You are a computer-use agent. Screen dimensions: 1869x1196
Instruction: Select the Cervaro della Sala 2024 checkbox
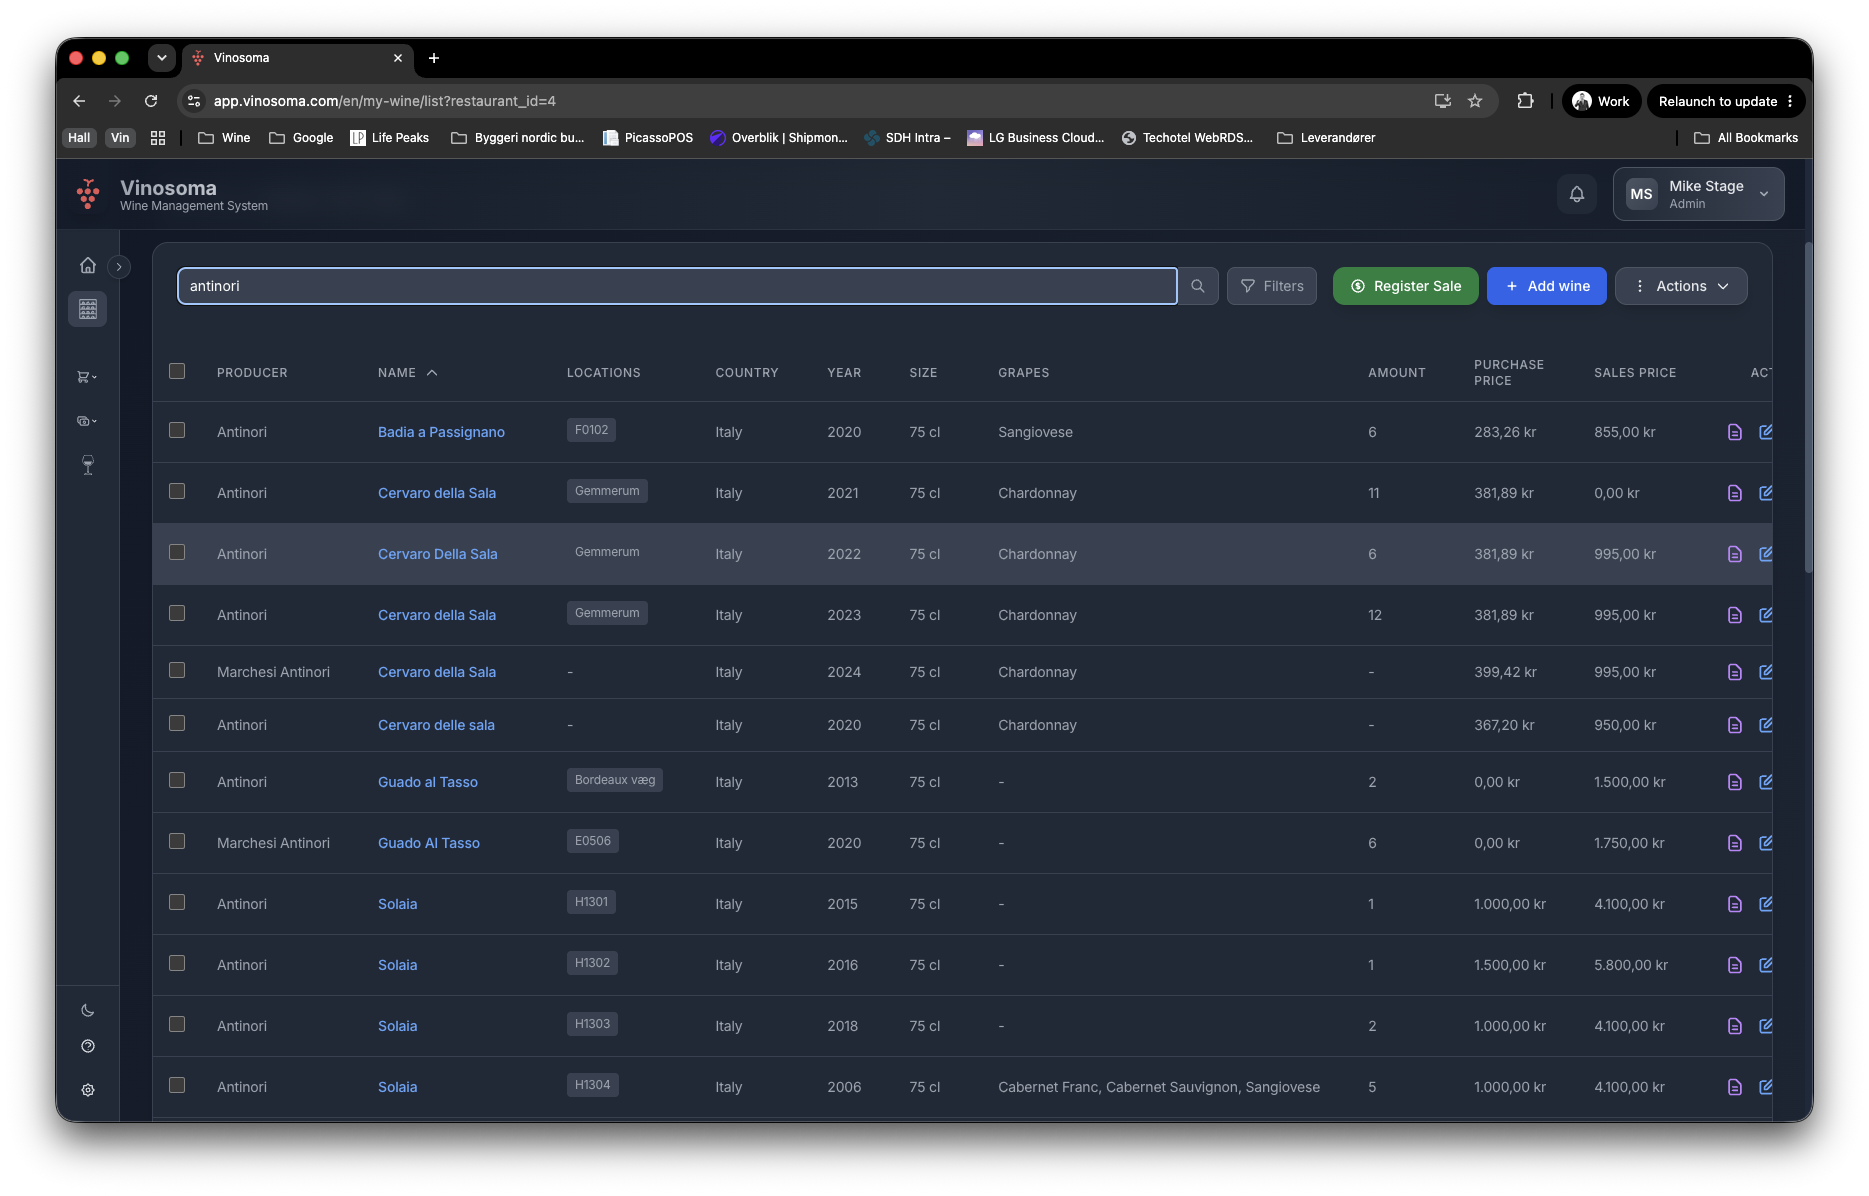177,671
